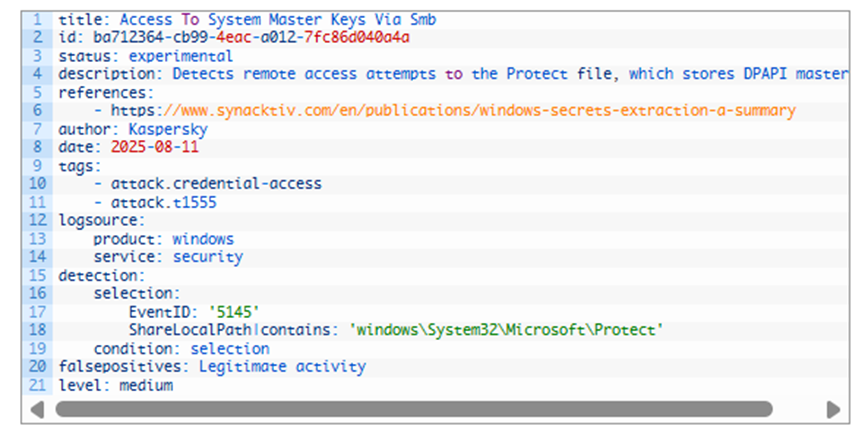Click the left scroll arrow of the horizontal scrollbar

(x=37, y=410)
